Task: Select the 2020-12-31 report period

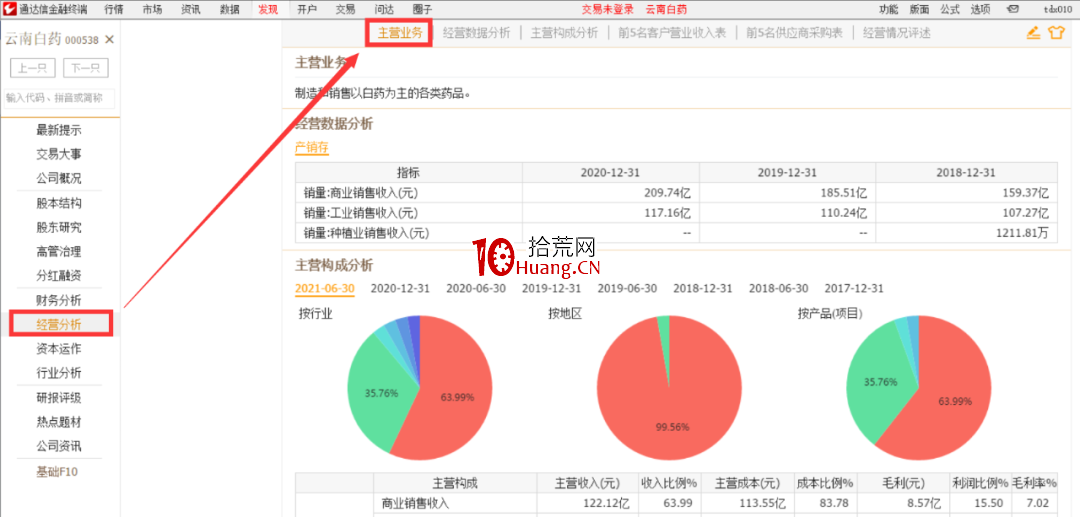Action: 400,288
